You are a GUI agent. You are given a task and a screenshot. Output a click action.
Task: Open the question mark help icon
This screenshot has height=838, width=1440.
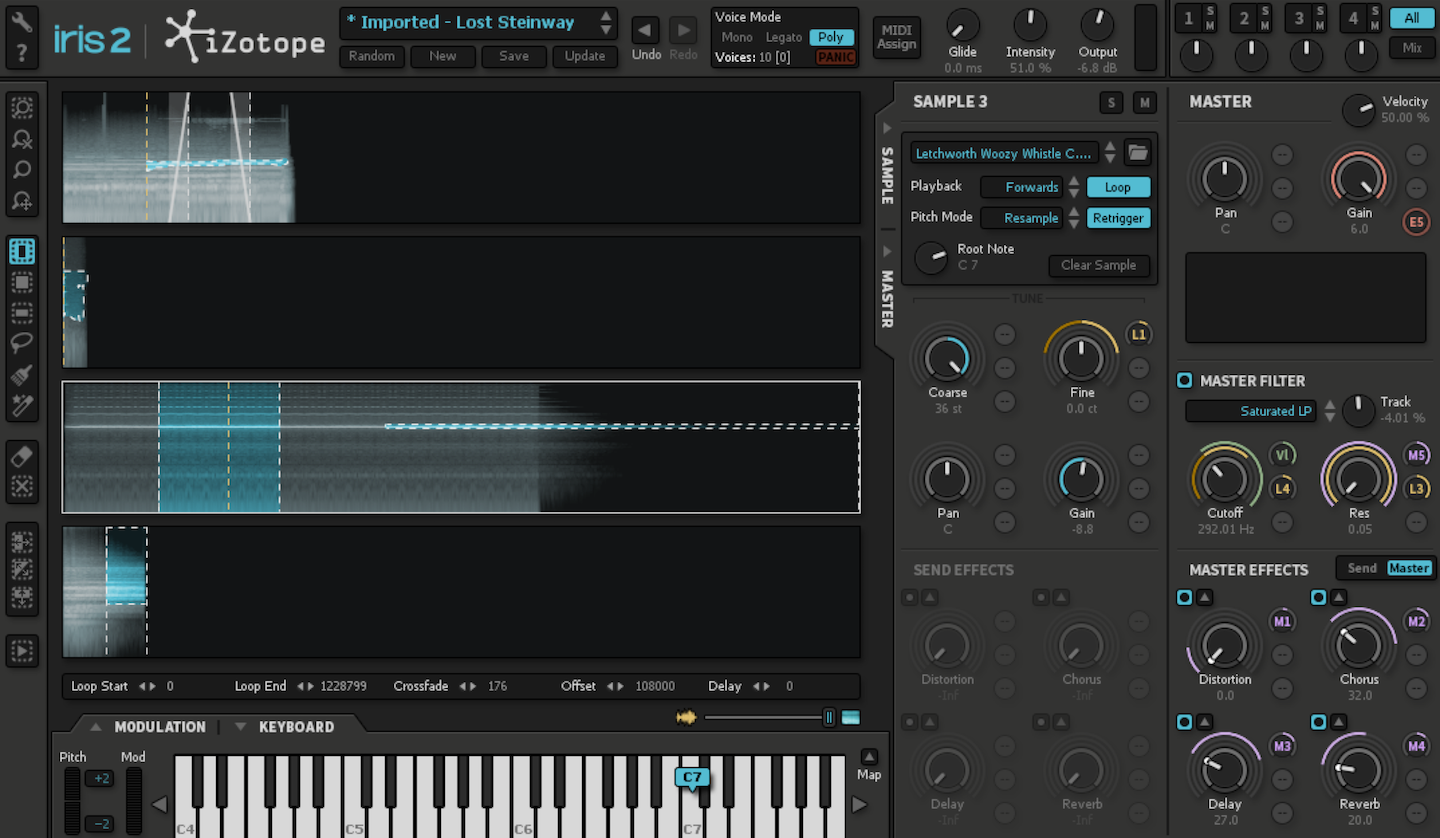pos(22,53)
